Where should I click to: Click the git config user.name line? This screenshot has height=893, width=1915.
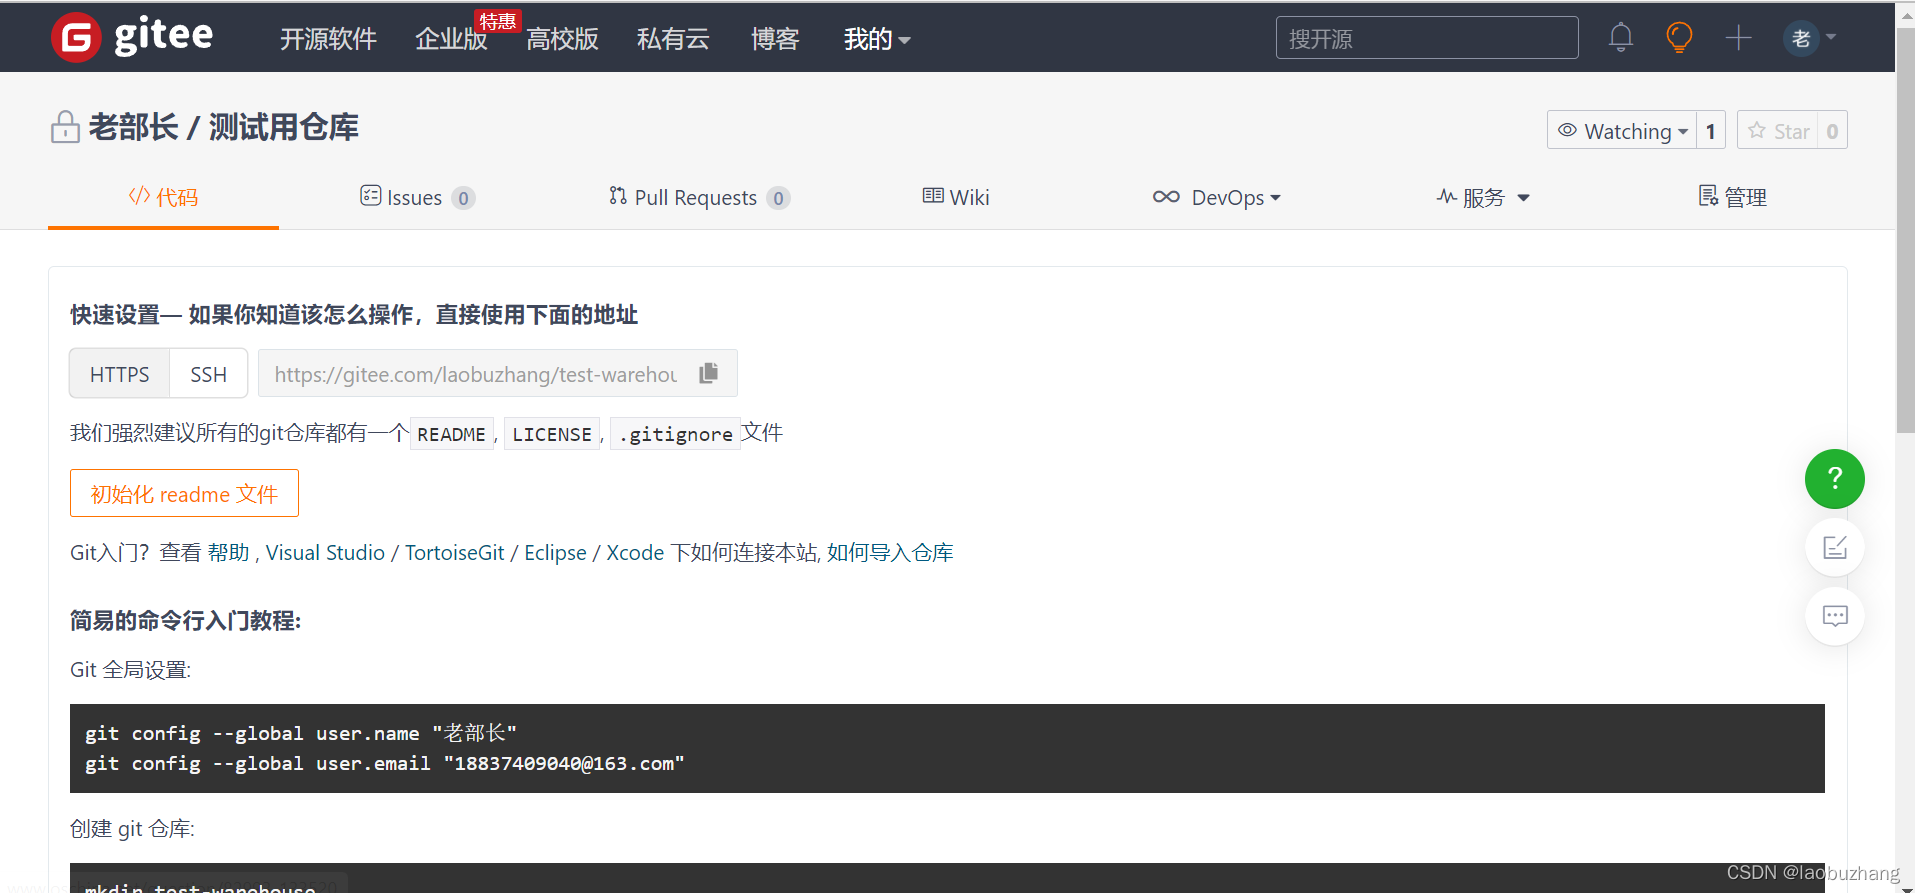(301, 733)
